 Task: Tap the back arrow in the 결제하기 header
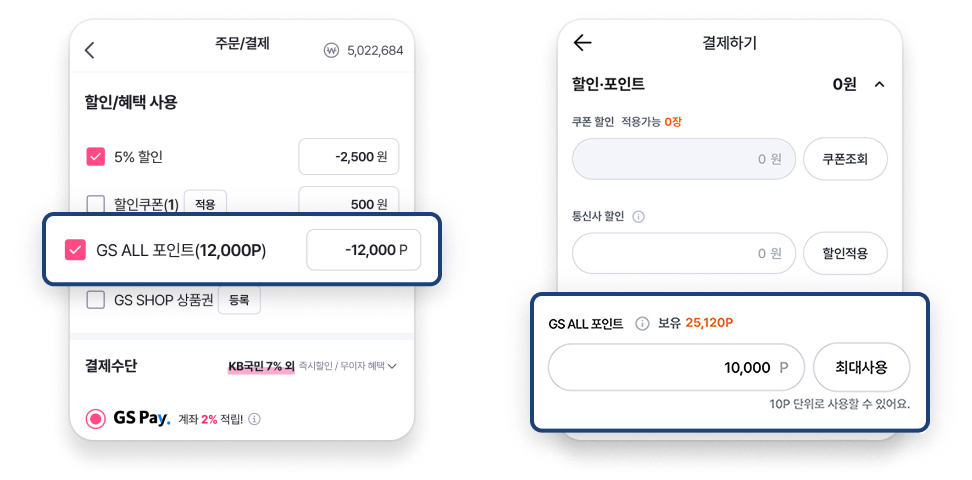coord(583,43)
